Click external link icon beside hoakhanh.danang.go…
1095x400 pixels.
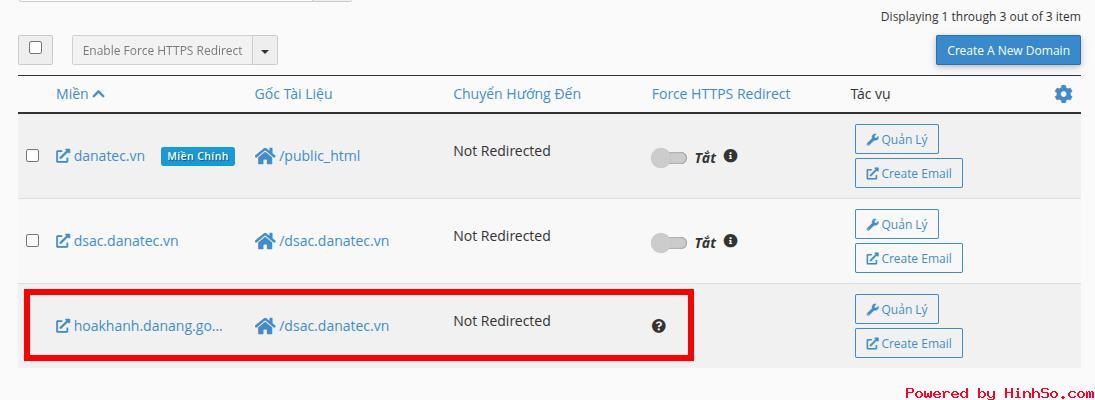point(63,326)
